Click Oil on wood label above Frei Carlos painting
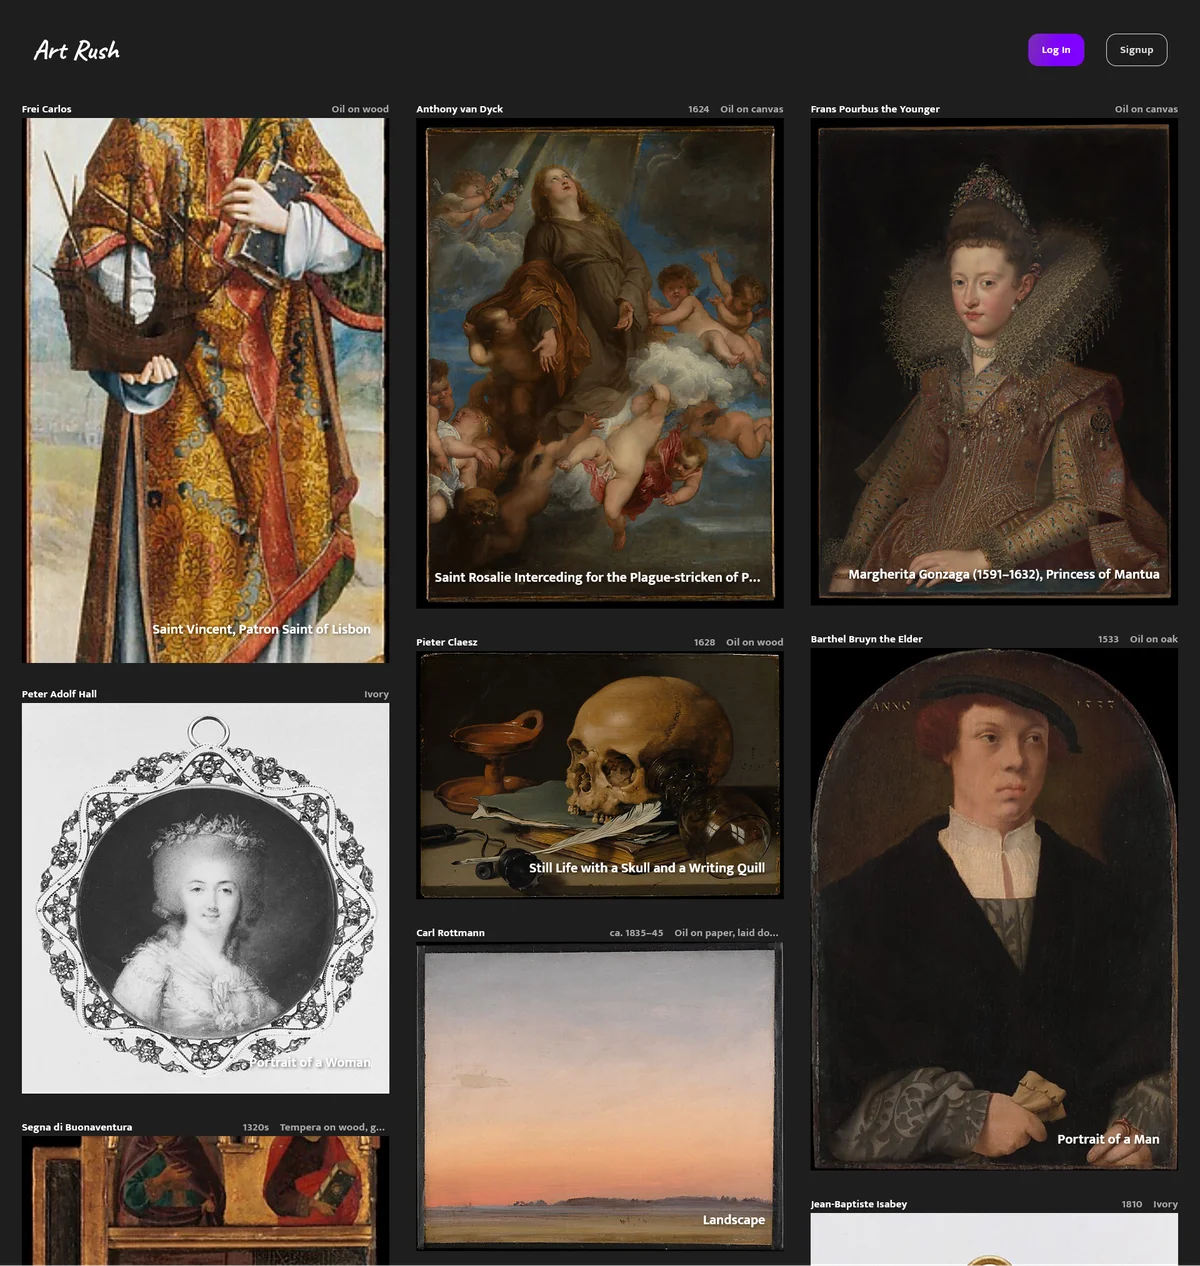Viewport: 1200px width, 1266px height. pos(360,109)
